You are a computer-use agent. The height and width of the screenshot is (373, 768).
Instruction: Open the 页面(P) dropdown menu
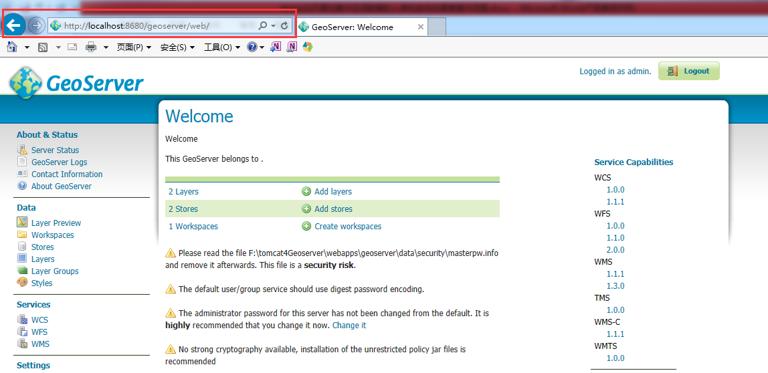(x=134, y=47)
